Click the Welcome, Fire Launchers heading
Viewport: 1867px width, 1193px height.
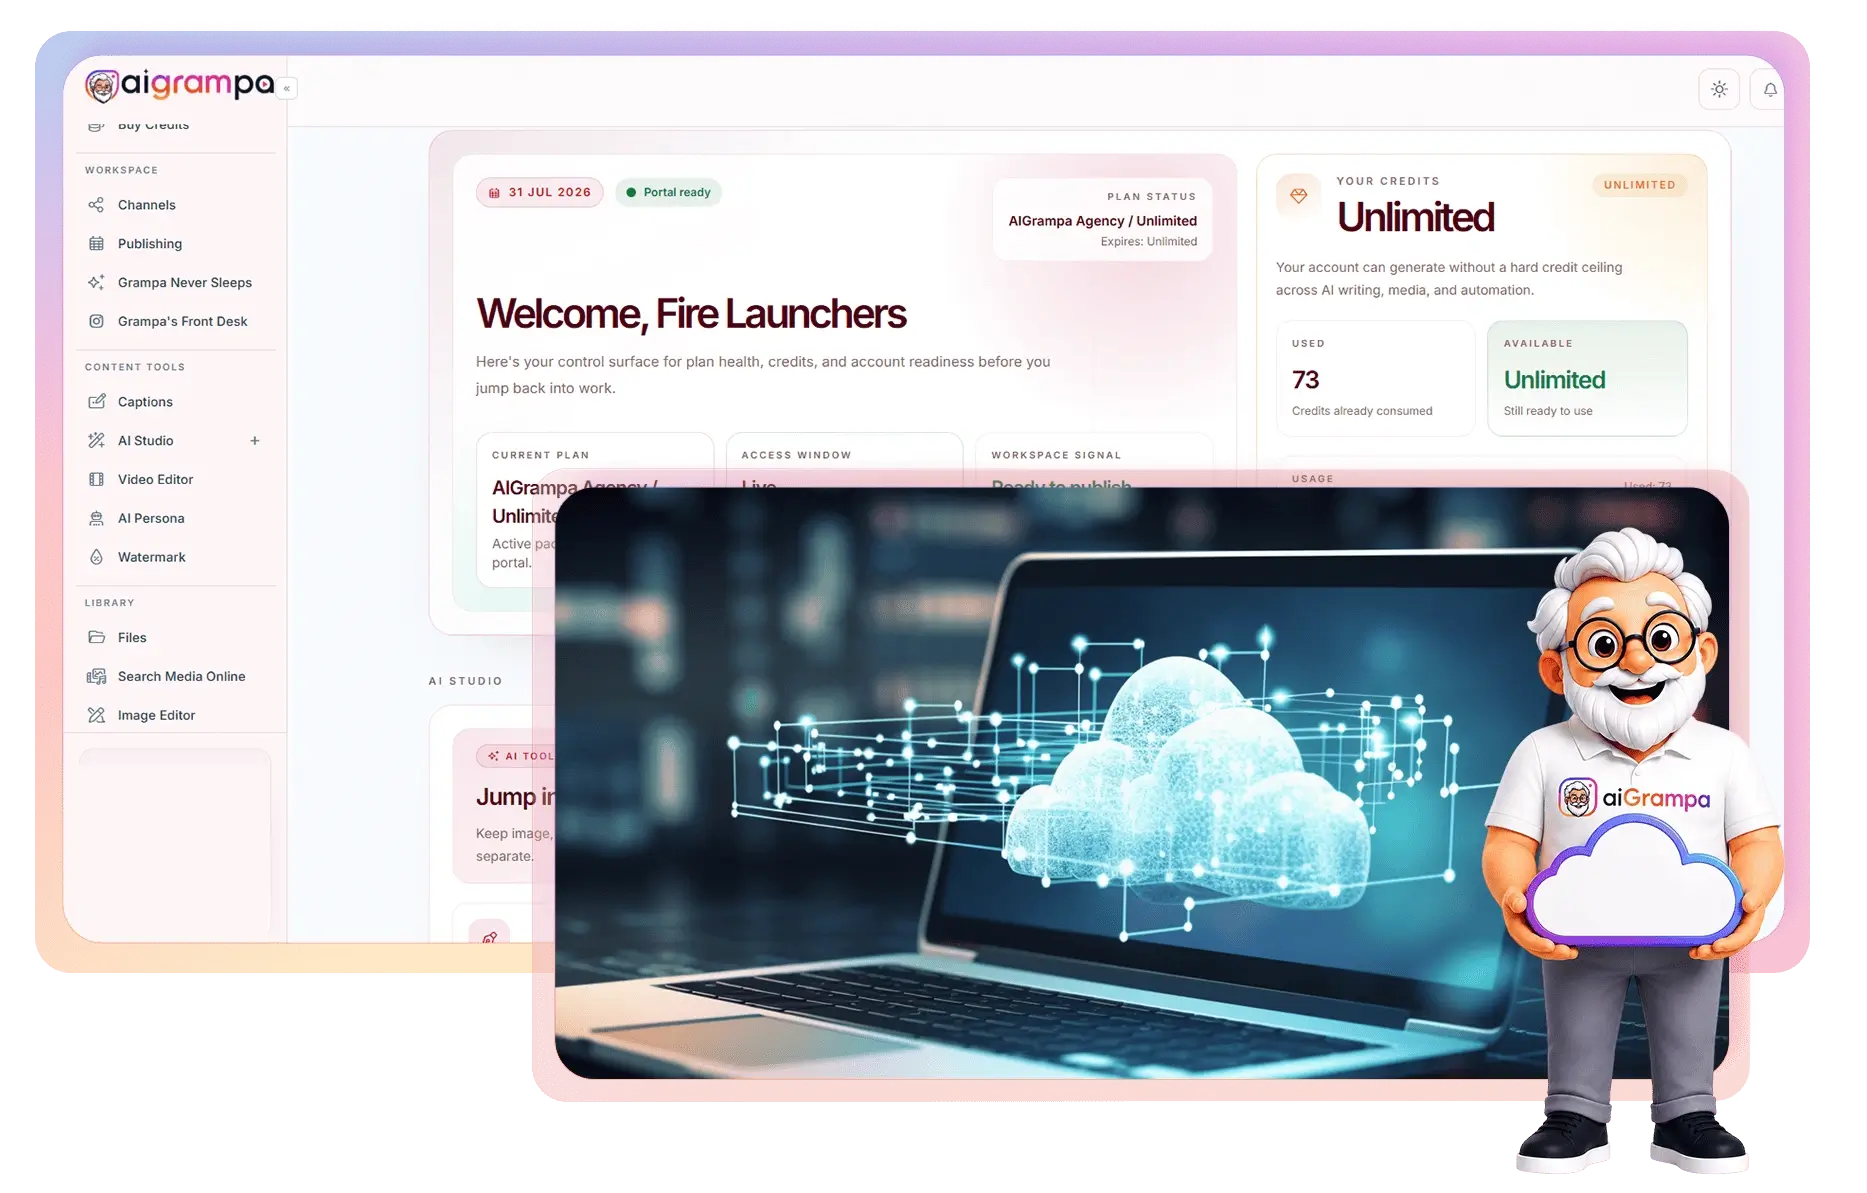pos(692,314)
